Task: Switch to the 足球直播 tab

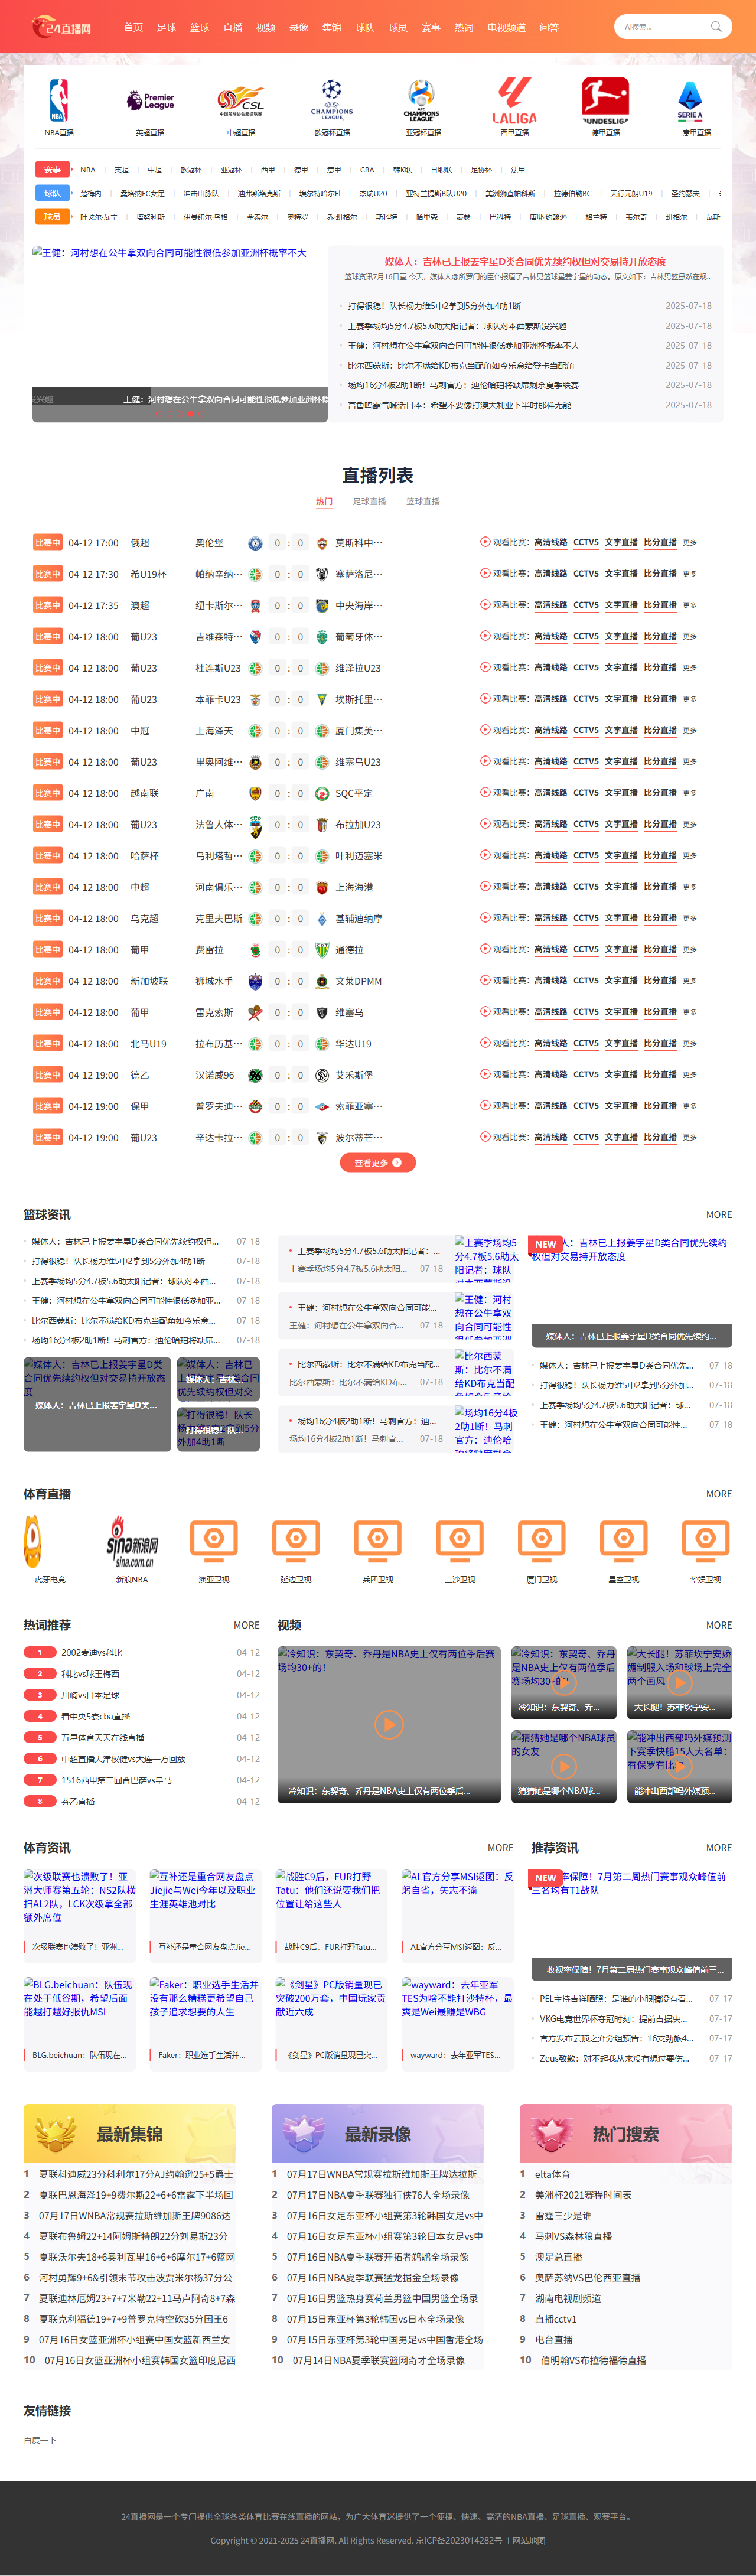Action: point(369,502)
